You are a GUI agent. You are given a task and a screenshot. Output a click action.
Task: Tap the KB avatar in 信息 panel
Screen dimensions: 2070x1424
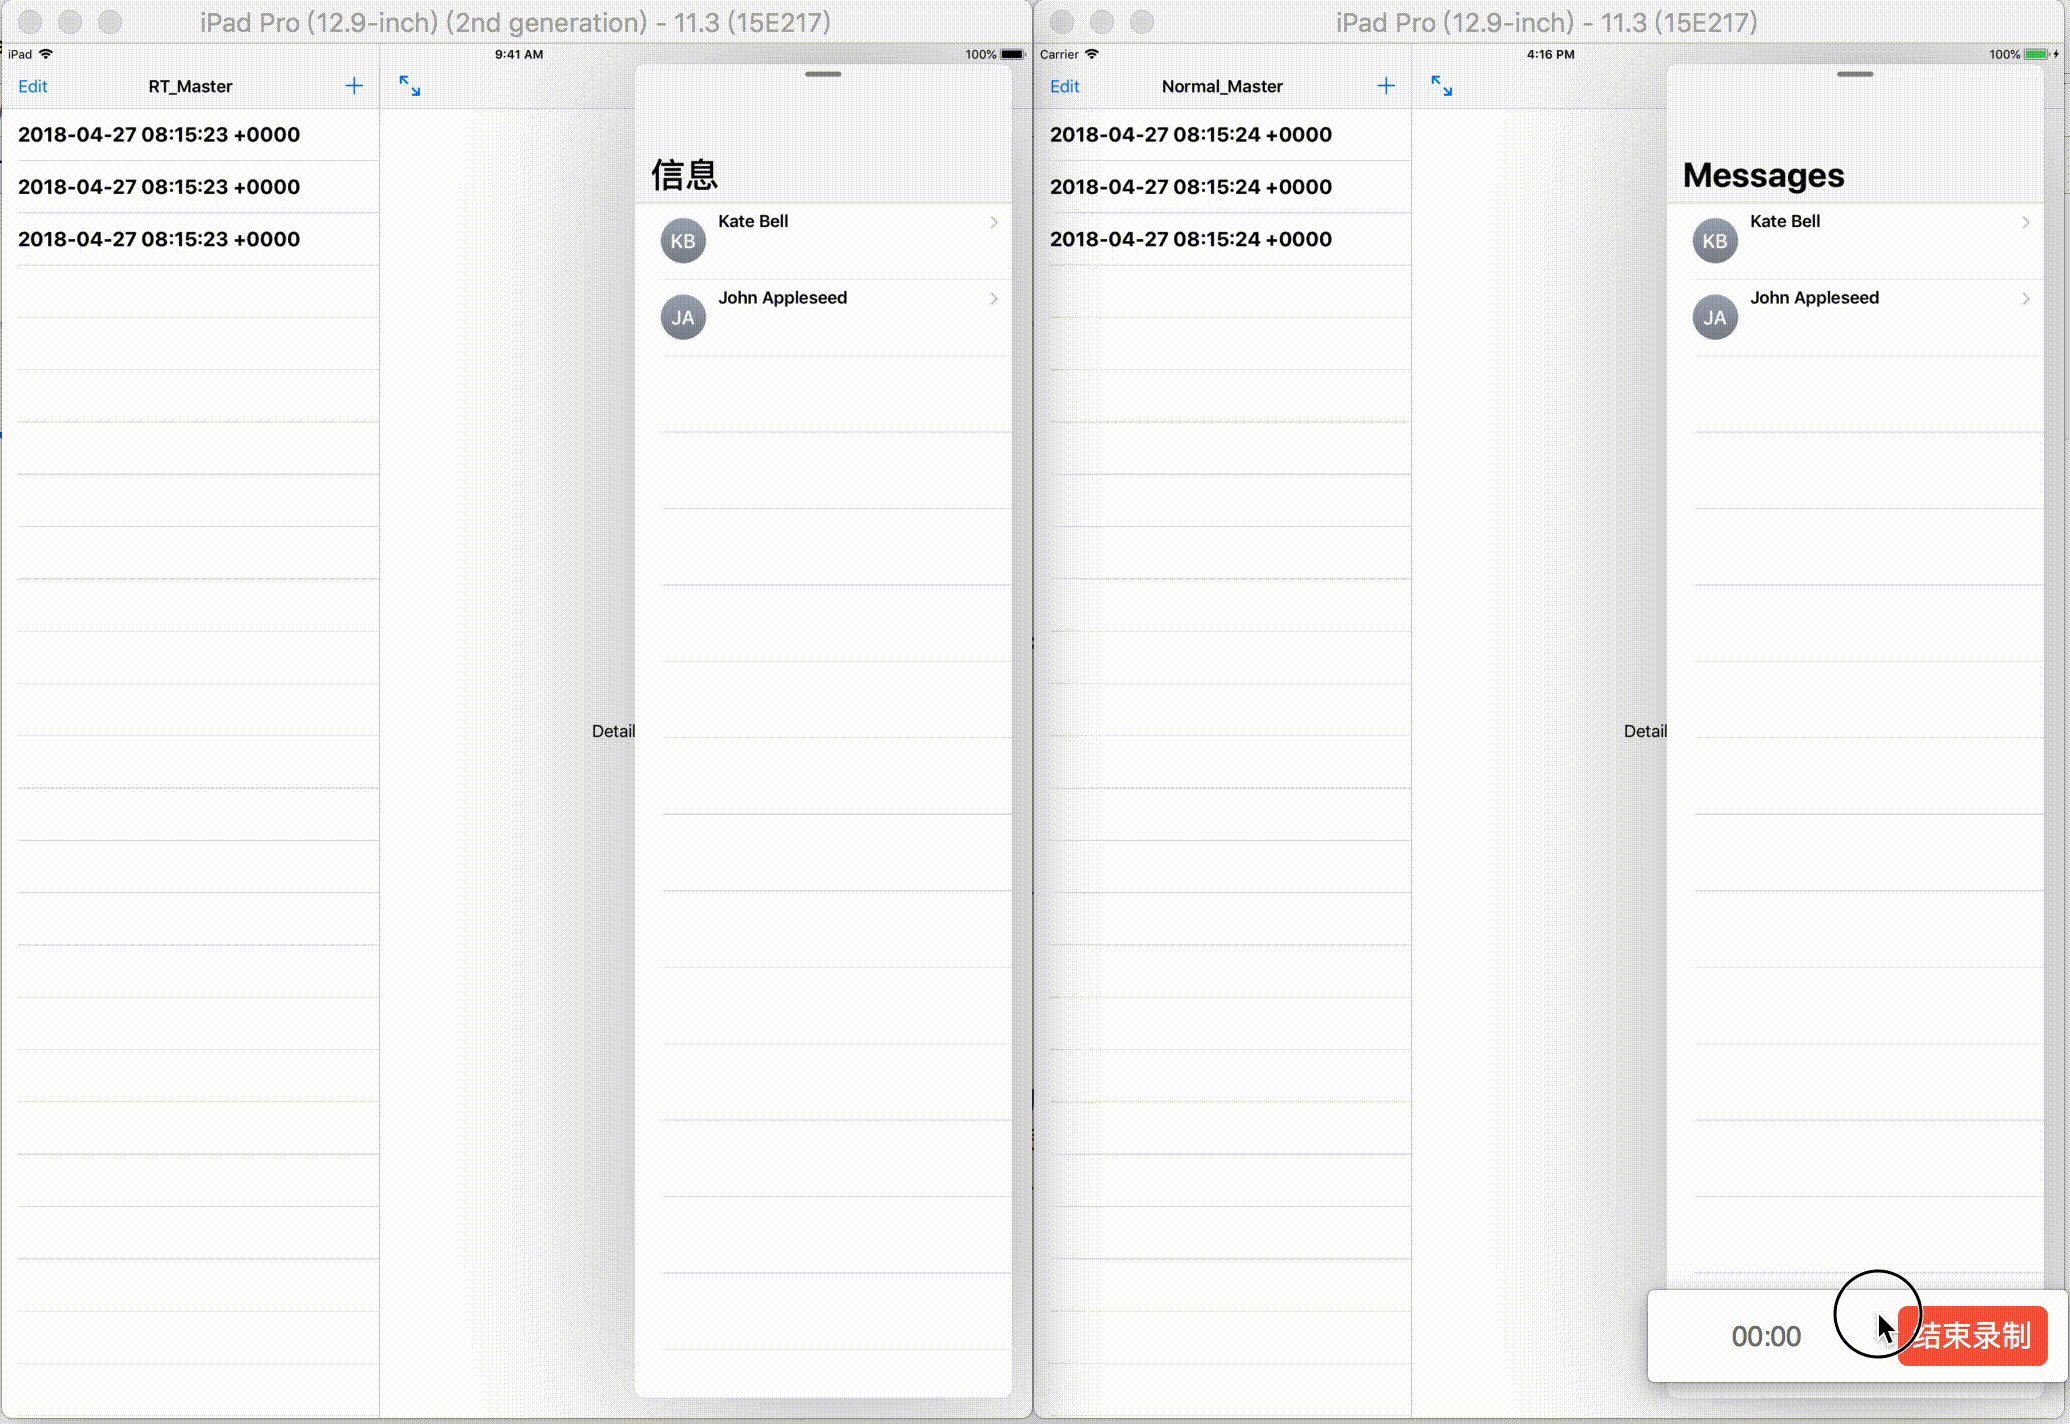[x=683, y=241]
